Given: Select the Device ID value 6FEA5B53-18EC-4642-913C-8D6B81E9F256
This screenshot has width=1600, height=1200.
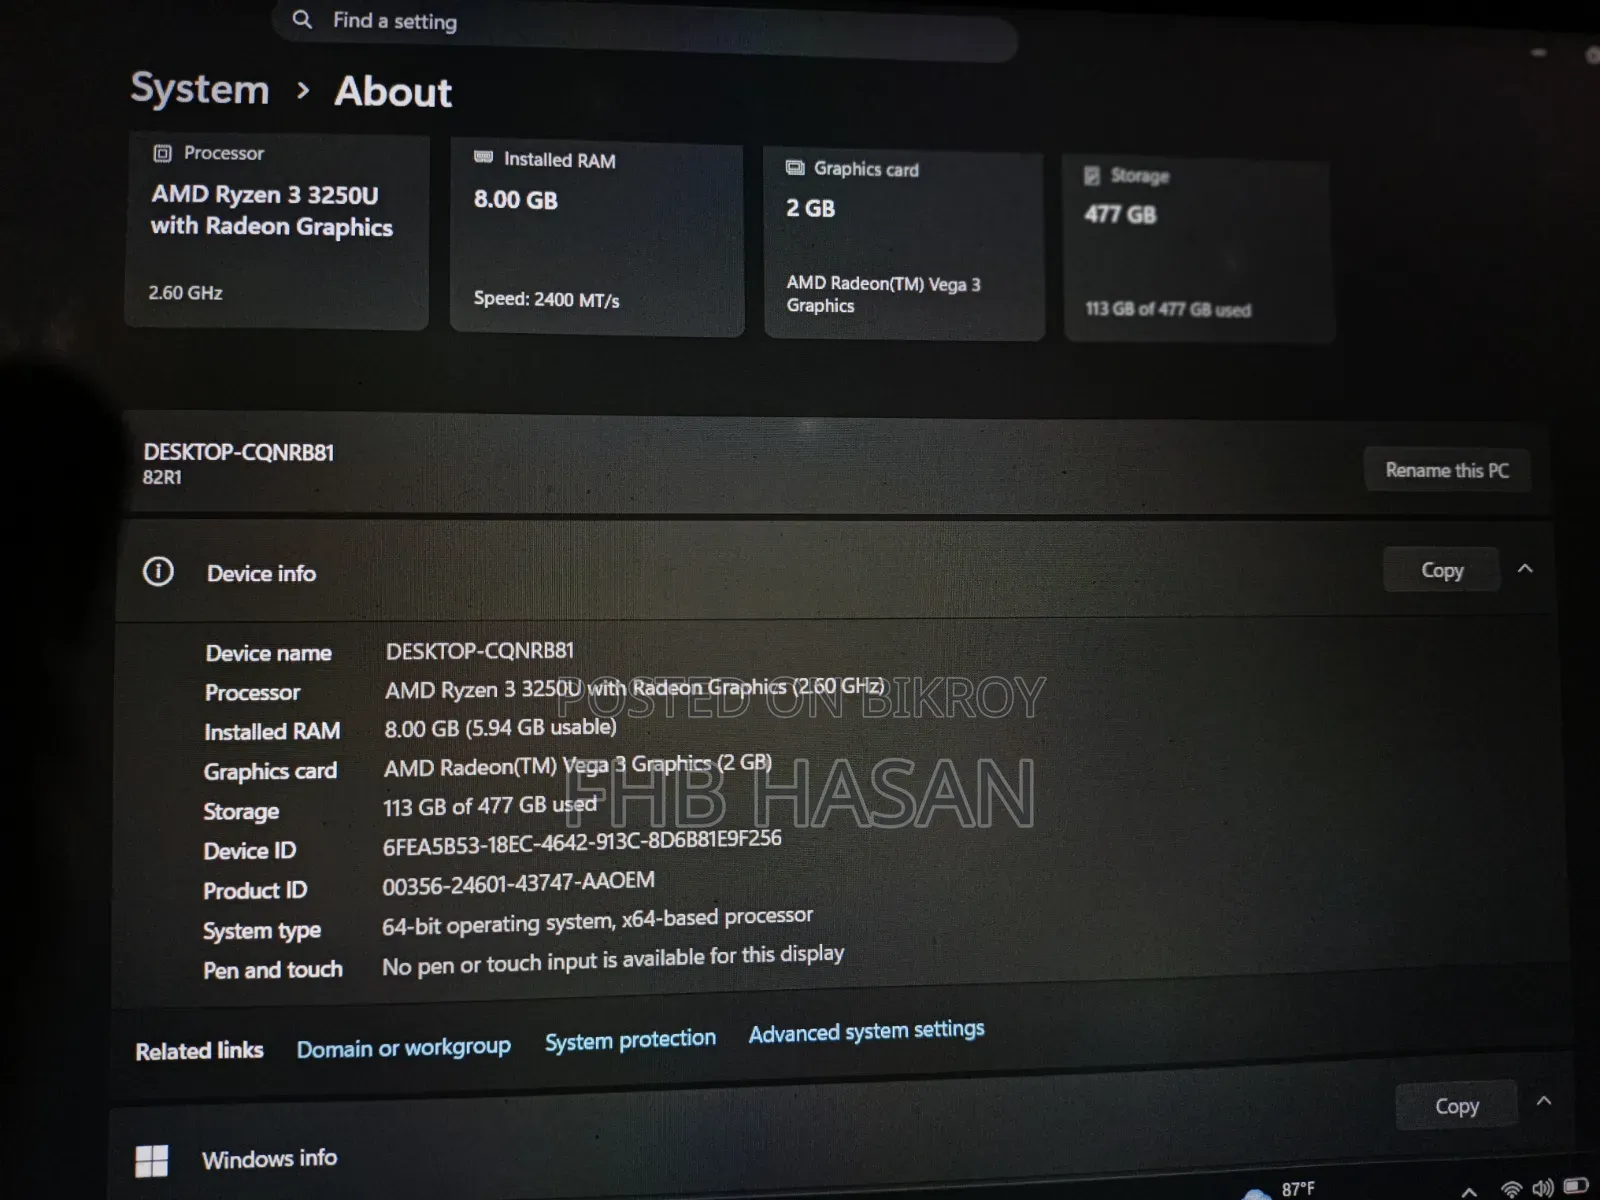Looking at the screenshot, I should click(x=582, y=842).
